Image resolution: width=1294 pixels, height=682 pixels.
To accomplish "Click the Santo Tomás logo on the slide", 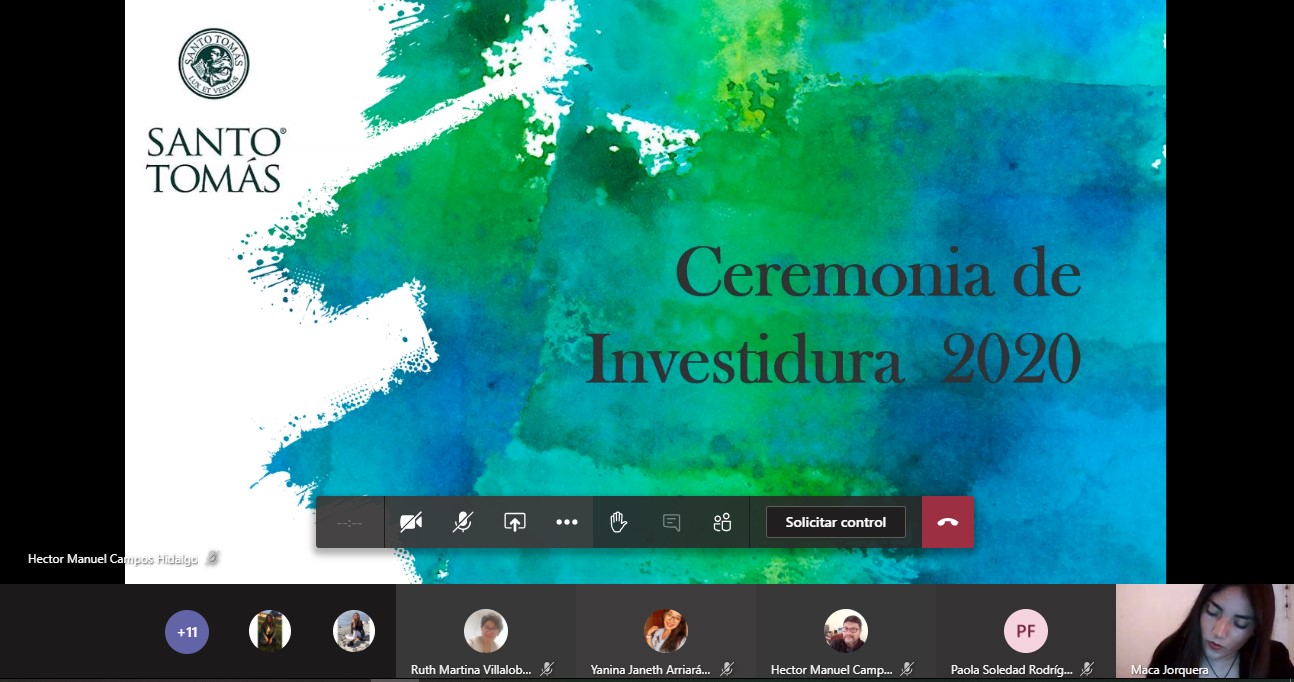I will [214, 110].
